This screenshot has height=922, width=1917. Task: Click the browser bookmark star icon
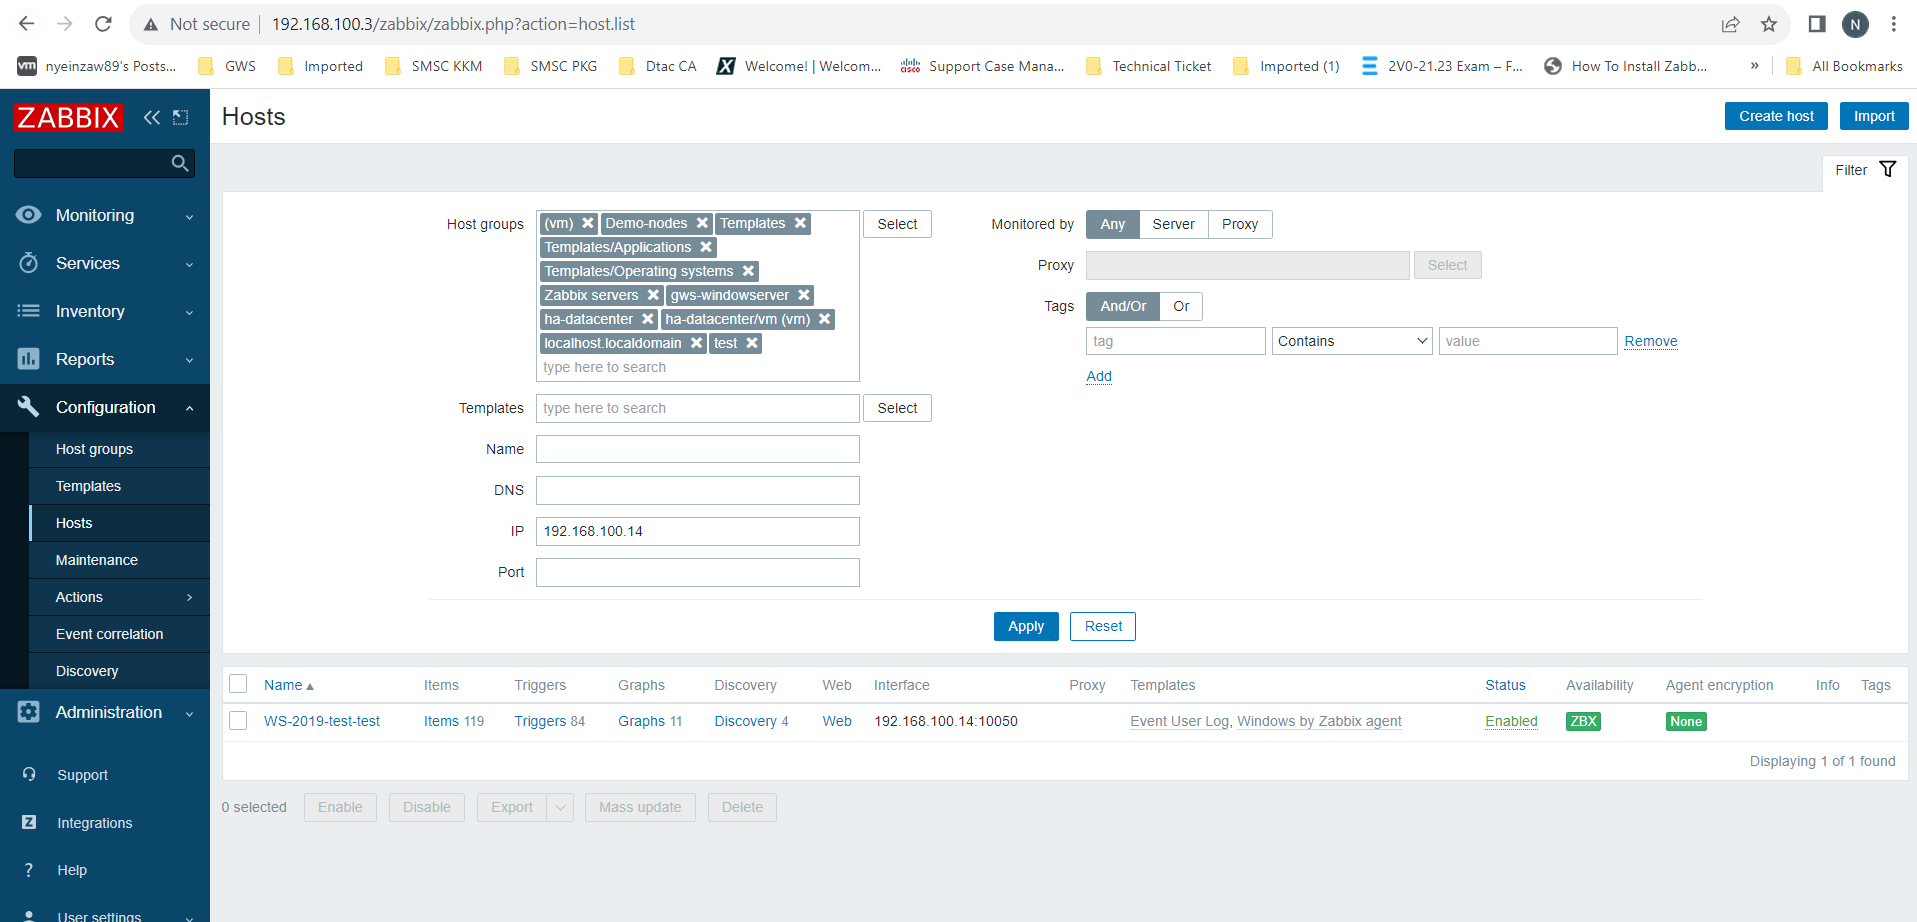click(x=1768, y=24)
